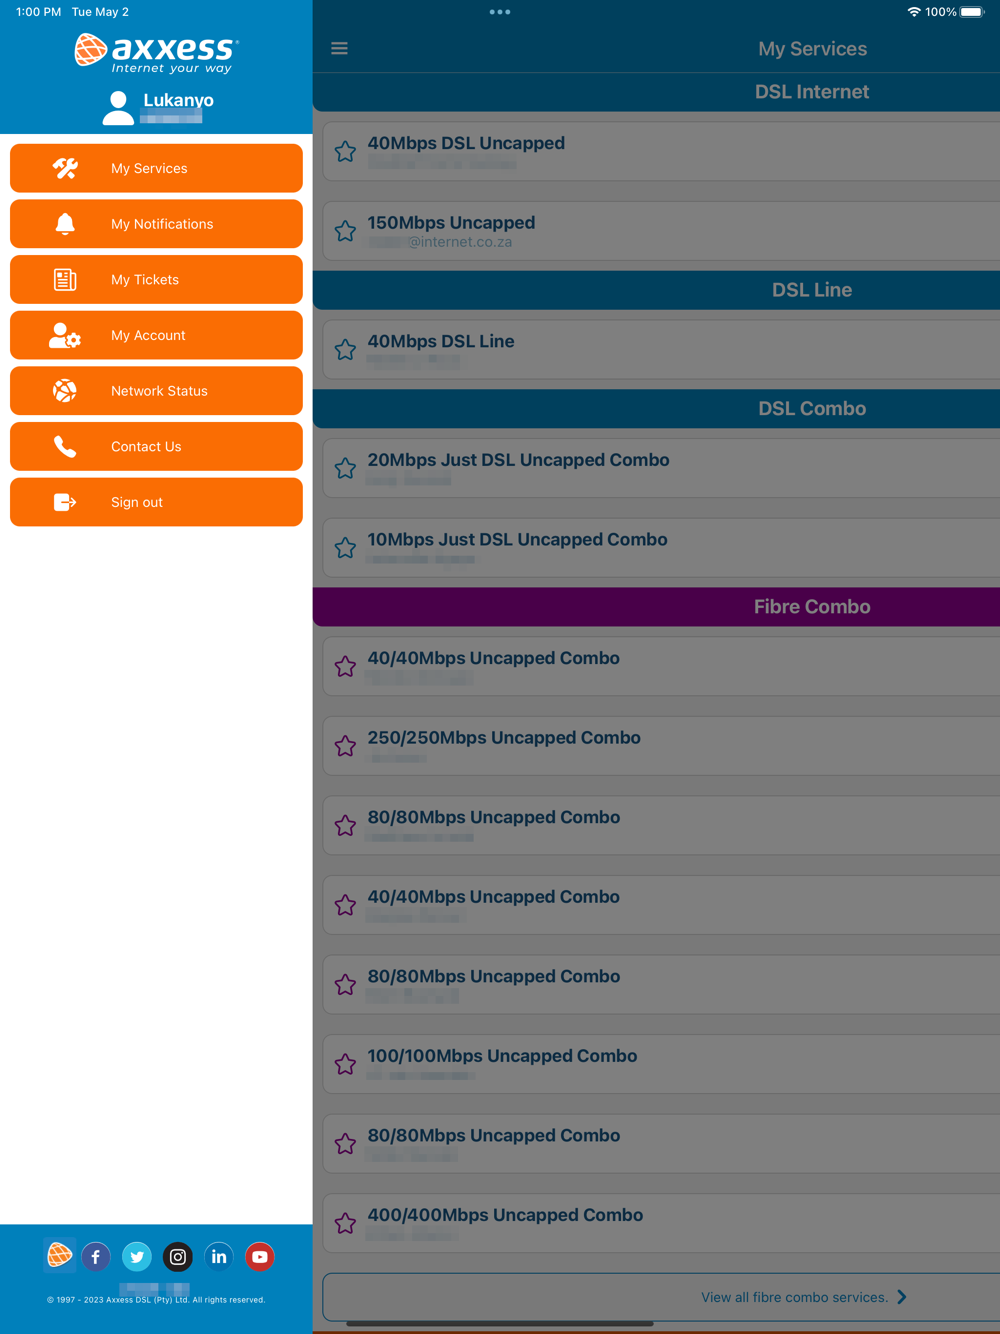Open the 400/400Mbps Uncapped Combo service

point(661,1223)
